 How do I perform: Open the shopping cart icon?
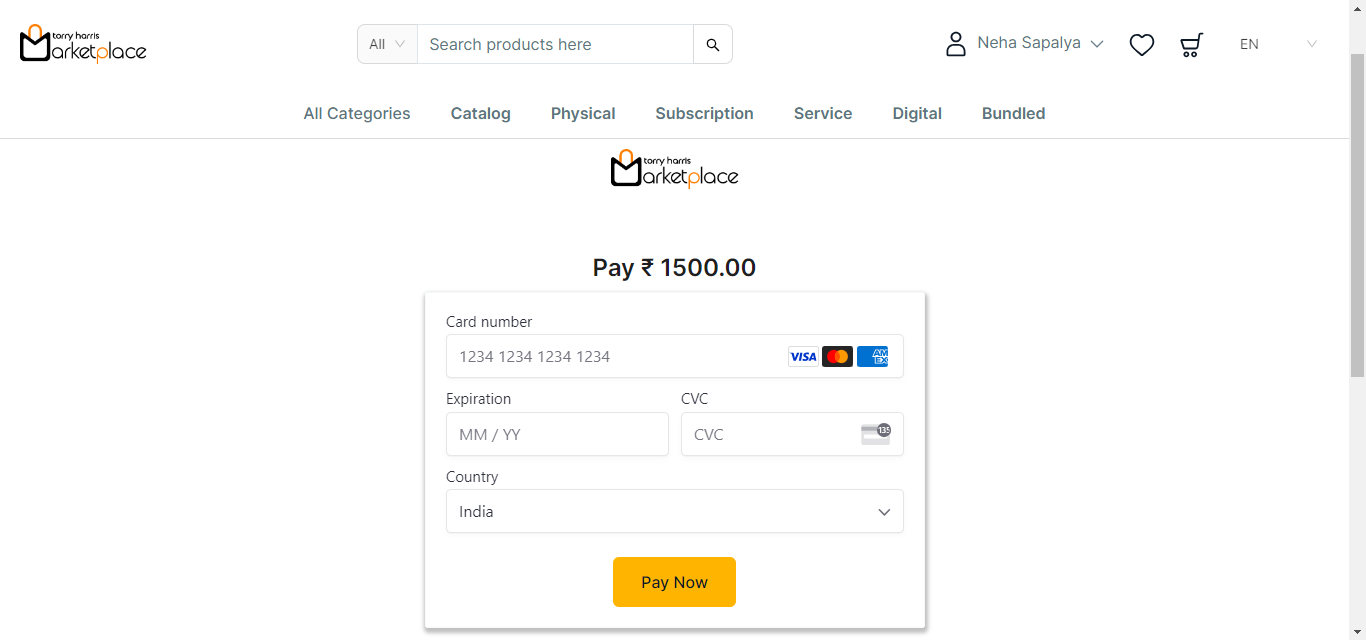[1191, 45]
